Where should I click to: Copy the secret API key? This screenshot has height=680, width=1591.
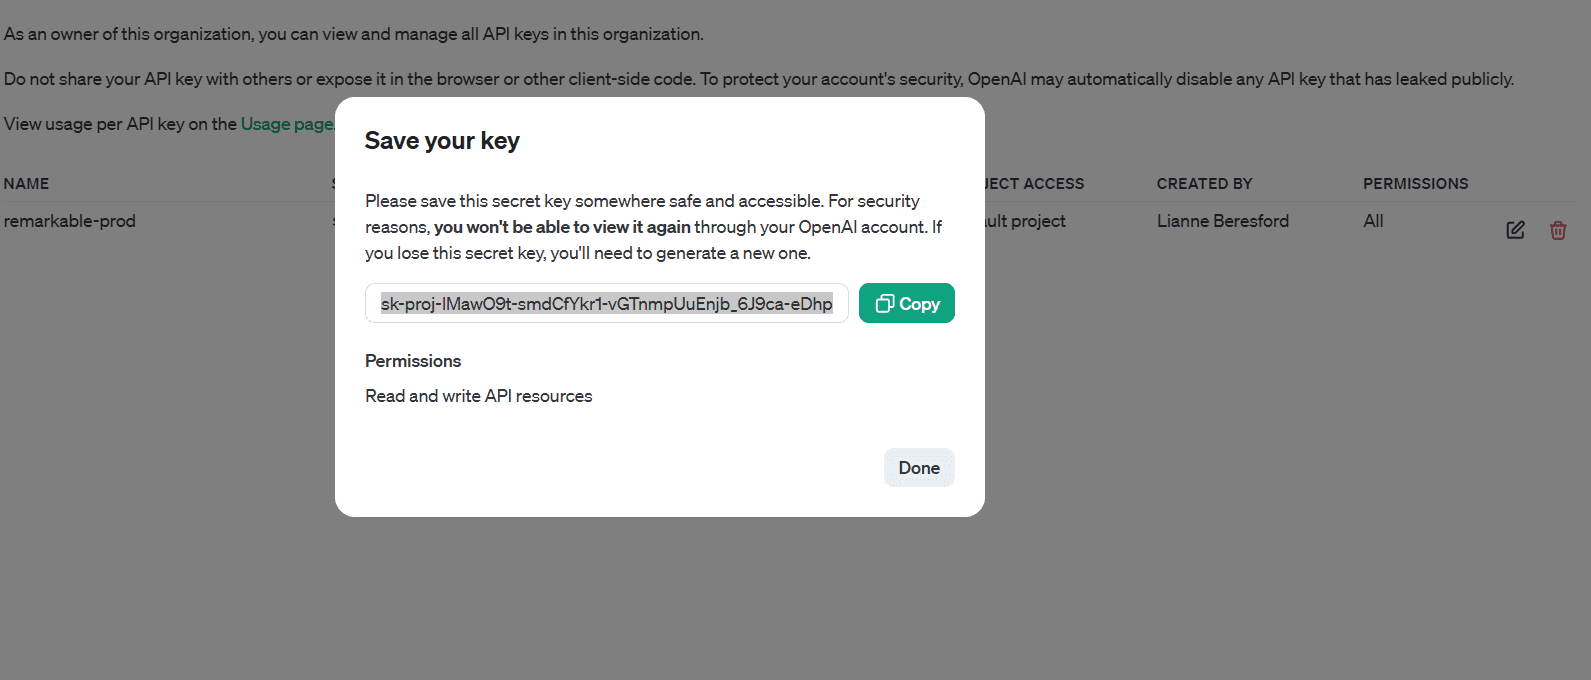pyautogui.click(x=906, y=302)
